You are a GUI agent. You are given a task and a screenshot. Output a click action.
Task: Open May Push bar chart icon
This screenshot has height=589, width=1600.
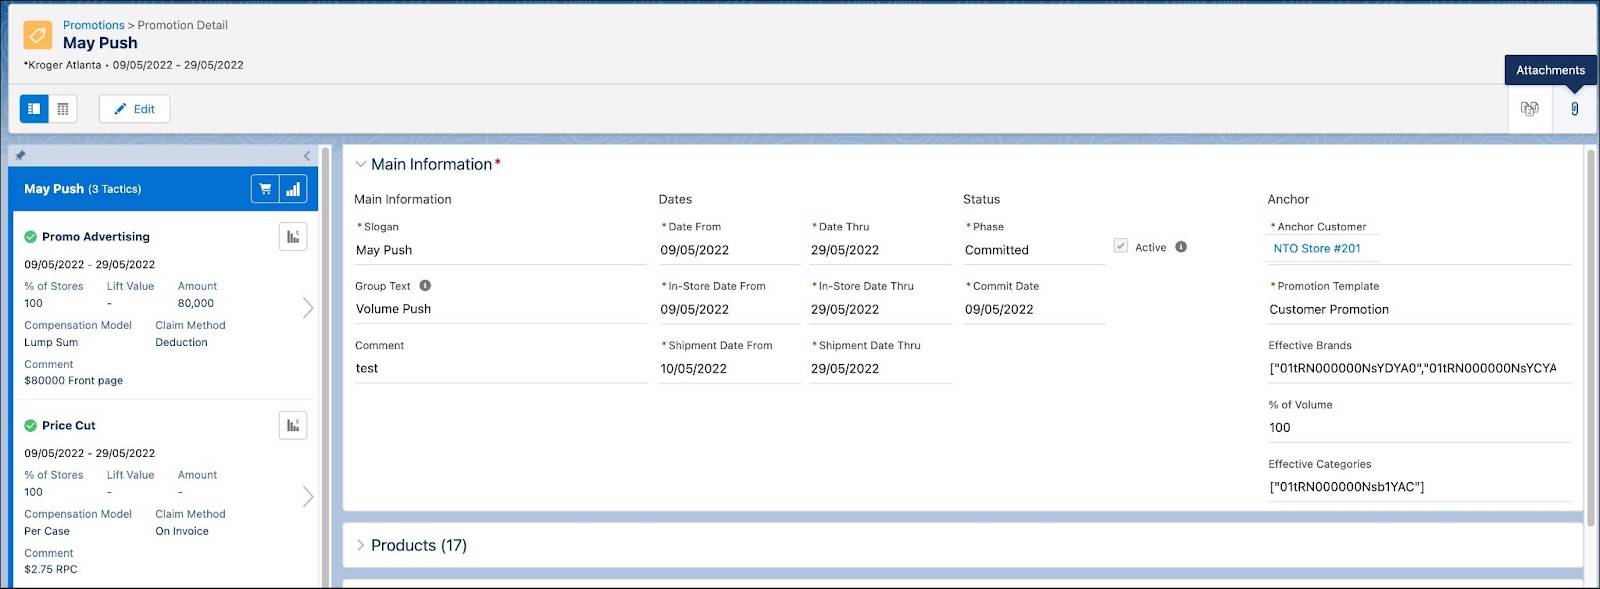click(293, 189)
